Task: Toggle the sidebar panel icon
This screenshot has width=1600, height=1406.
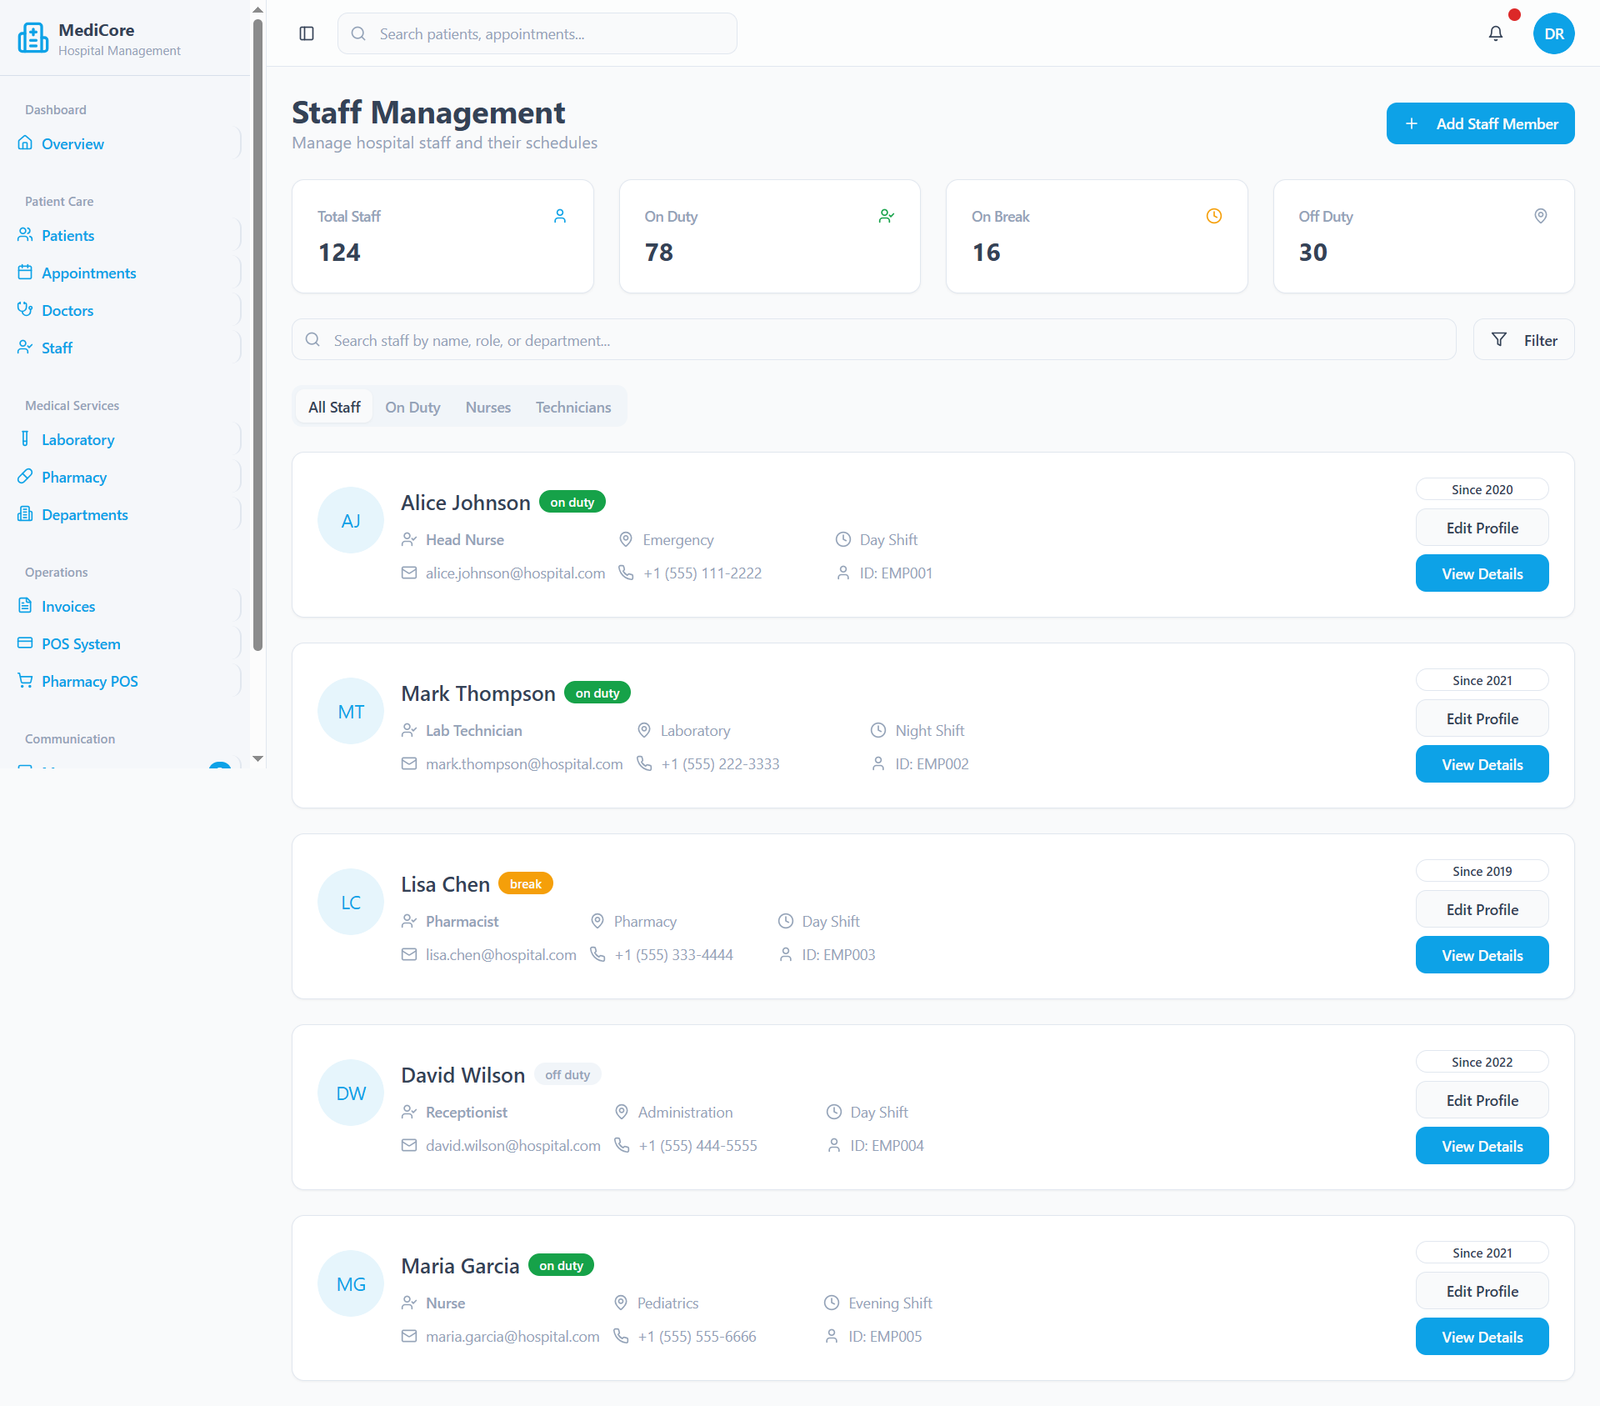Action: (307, 34)
